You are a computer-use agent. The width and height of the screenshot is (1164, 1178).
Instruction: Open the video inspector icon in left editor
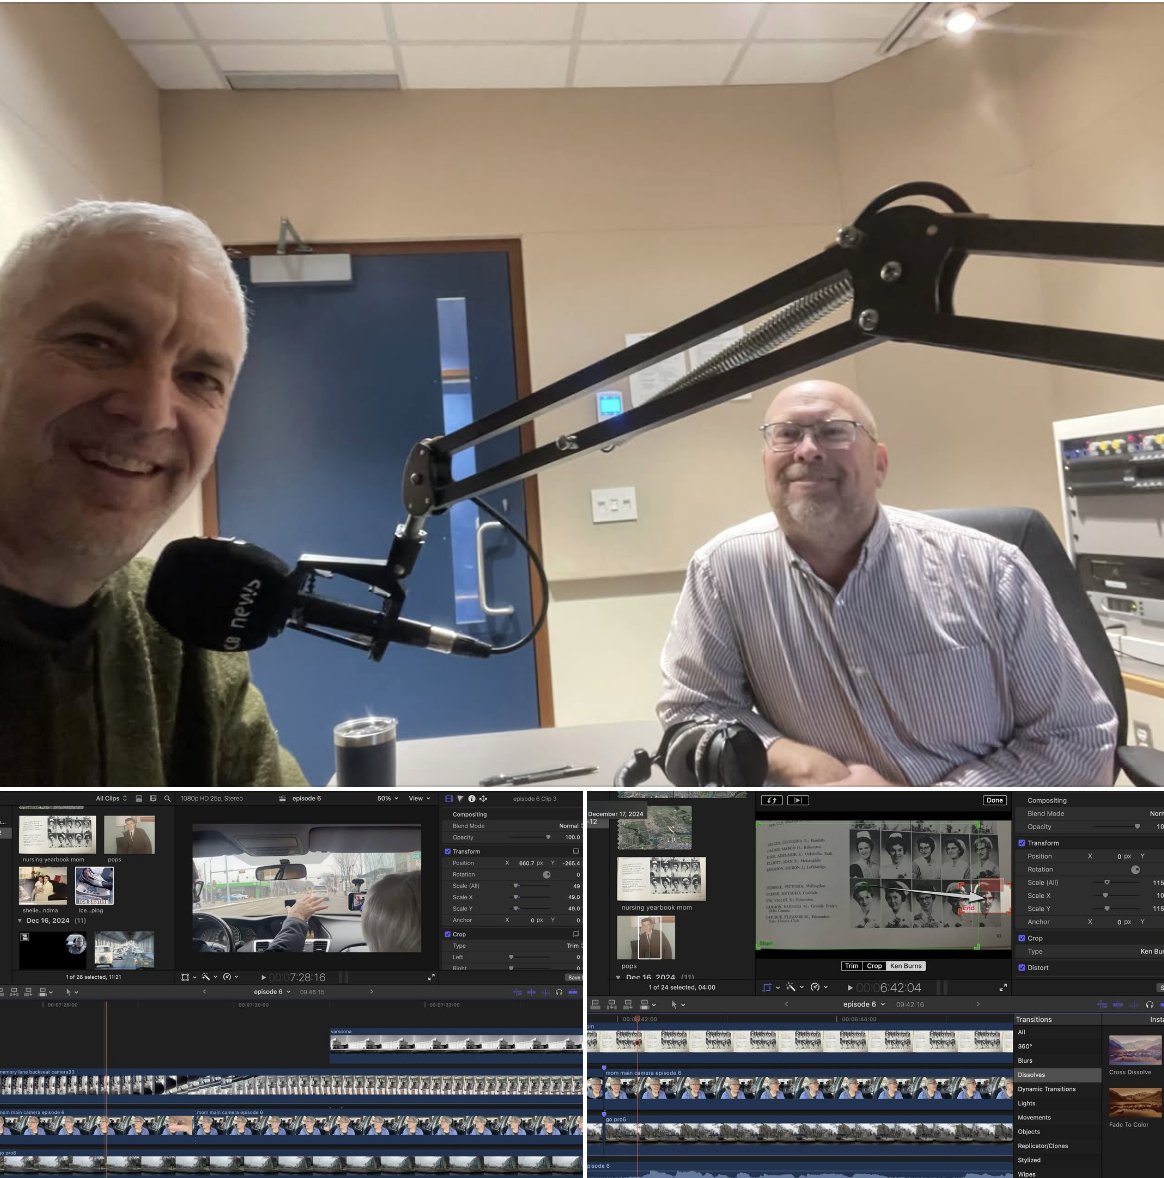coord(449,799)
